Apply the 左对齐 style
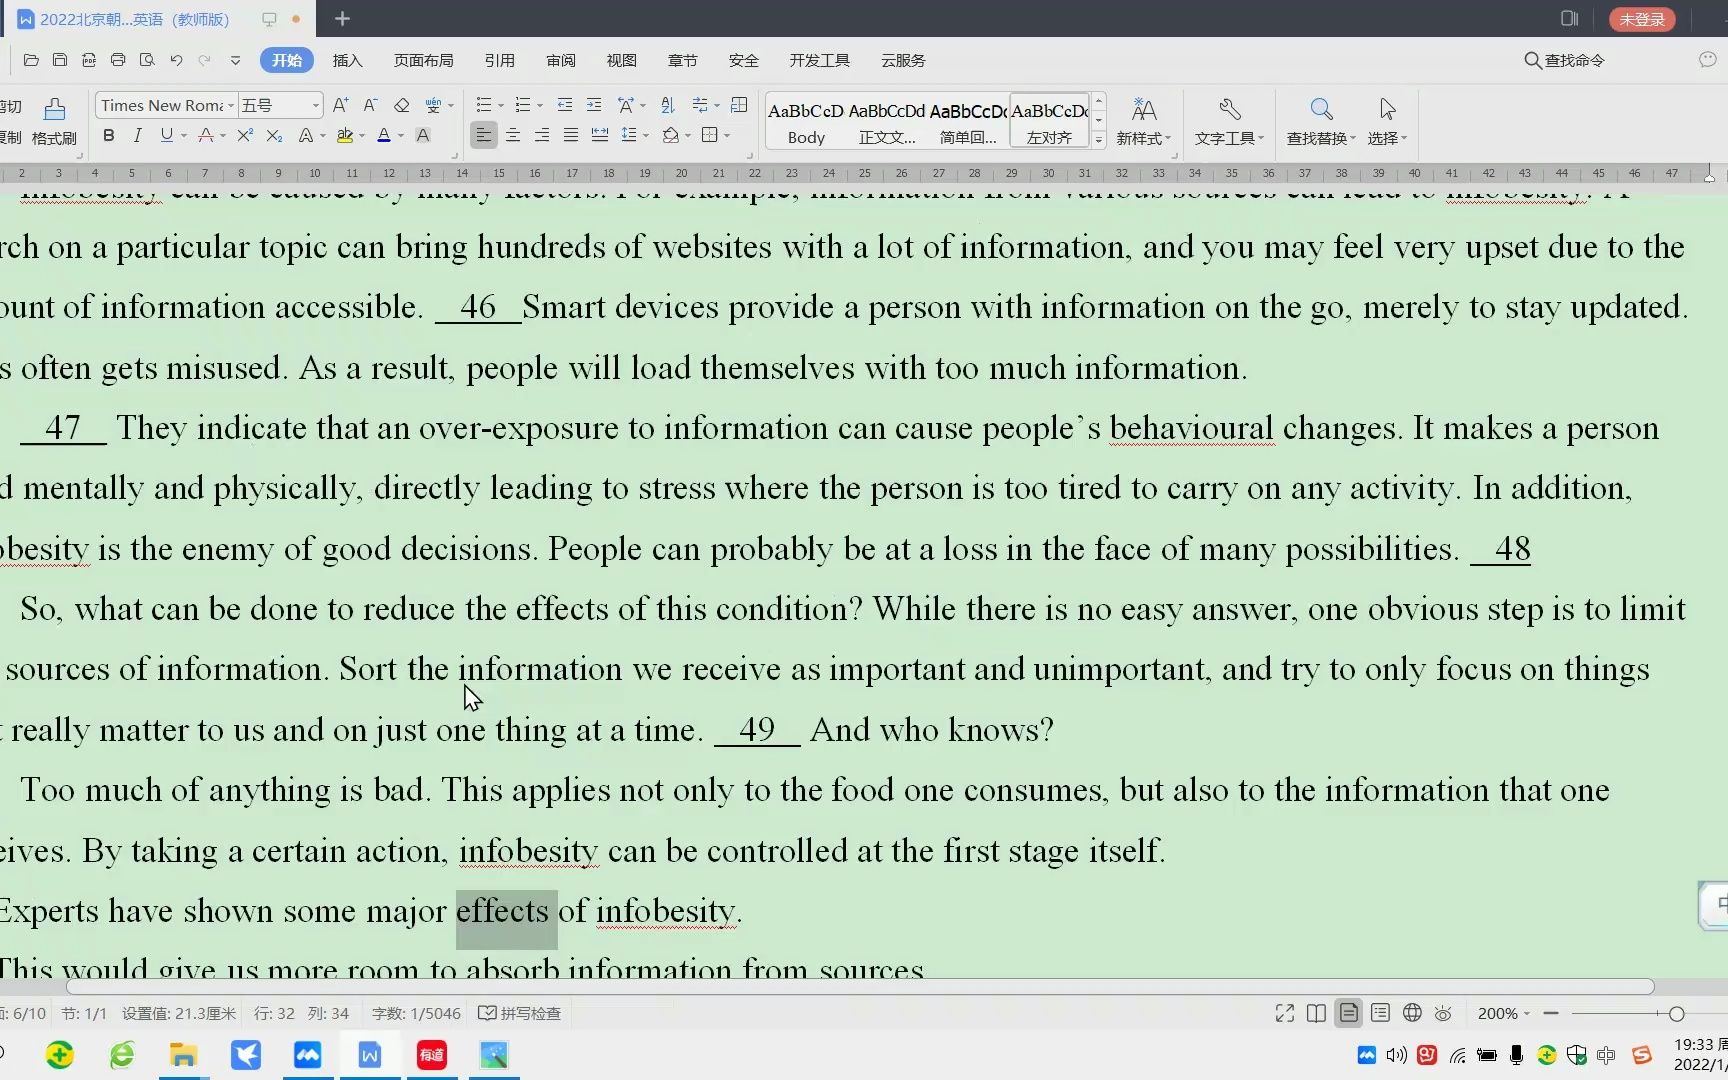 click(1049, 122)
